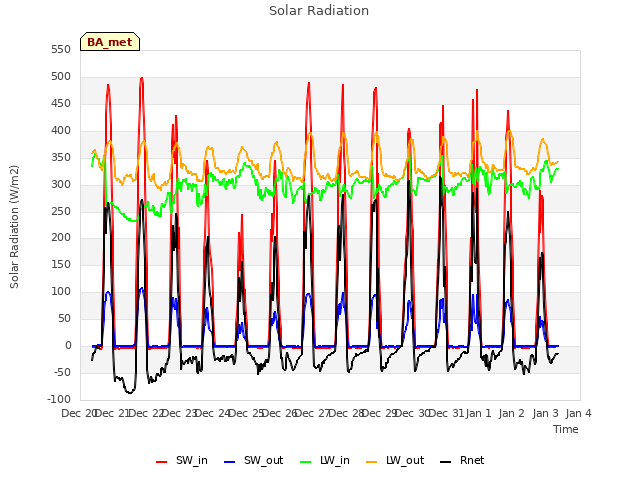Click the 200 y-axis label

pyautogui.click(x=61, y=238)
